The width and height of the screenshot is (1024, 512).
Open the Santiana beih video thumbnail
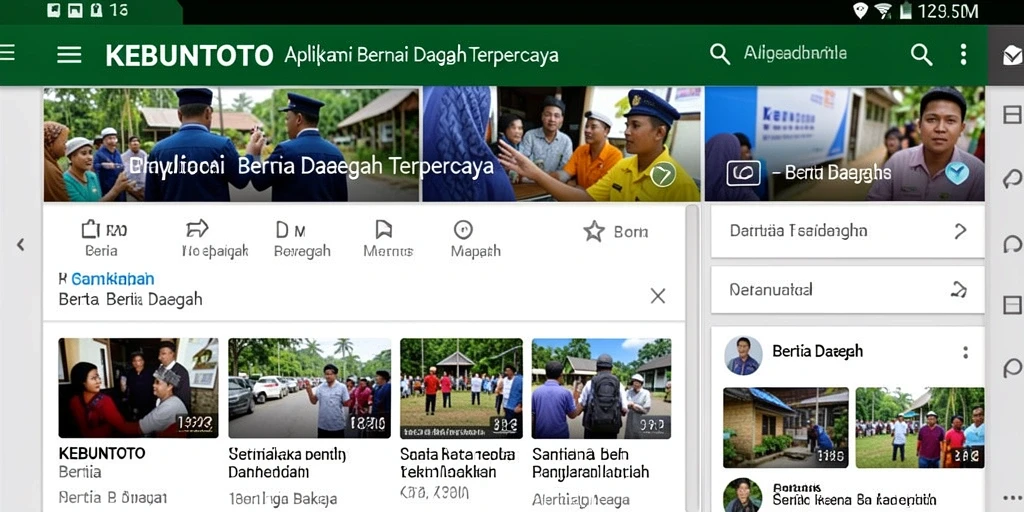(x=601, y=387)
